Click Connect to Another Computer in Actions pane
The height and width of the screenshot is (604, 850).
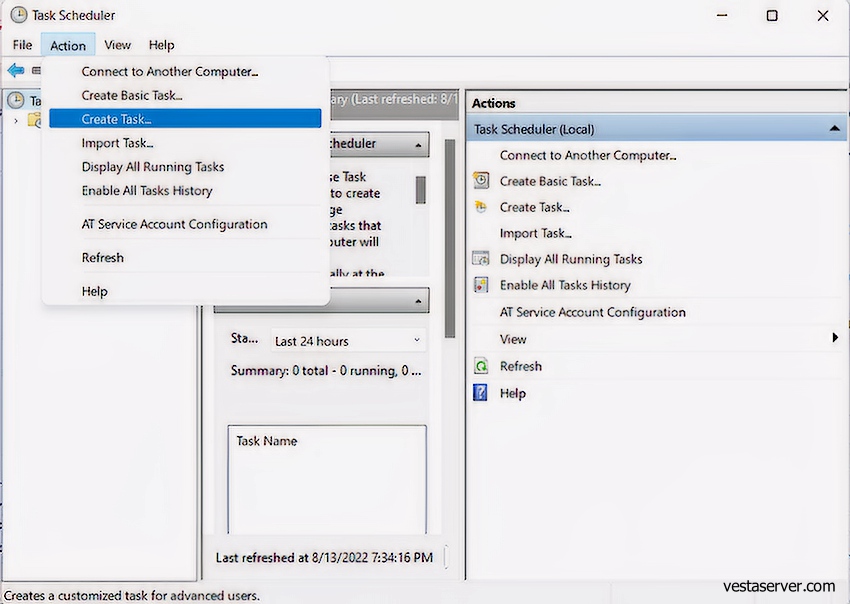click(588, 156)
